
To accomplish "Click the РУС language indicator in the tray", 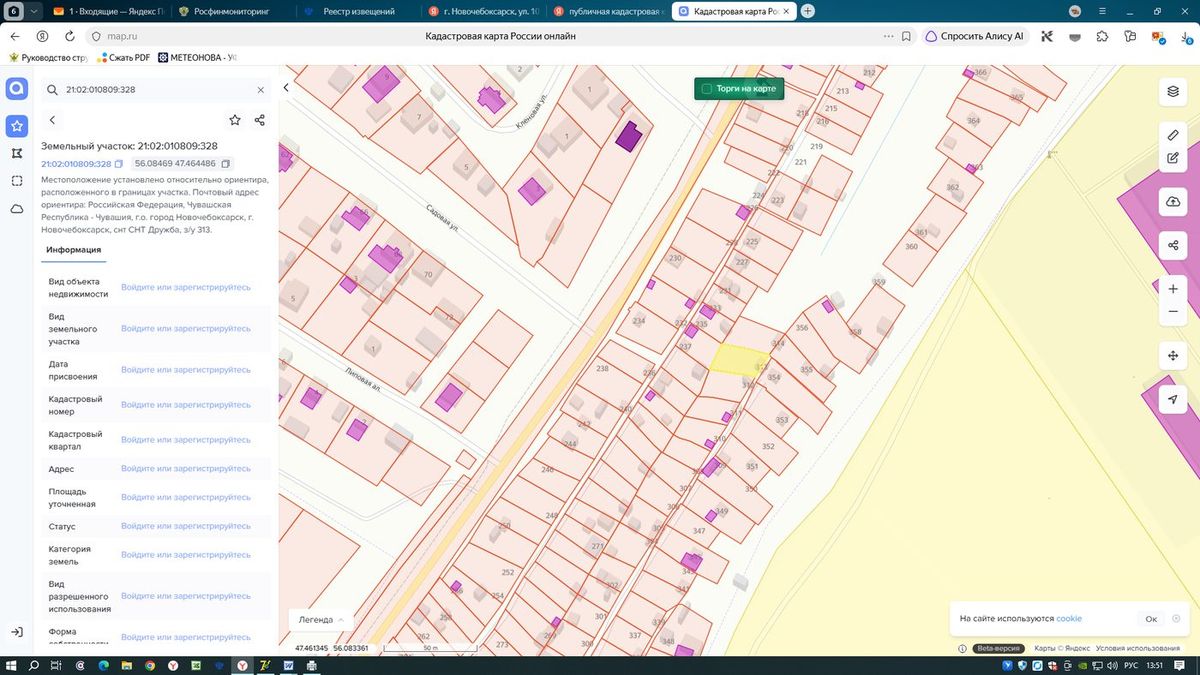I will pos(1130,665).
